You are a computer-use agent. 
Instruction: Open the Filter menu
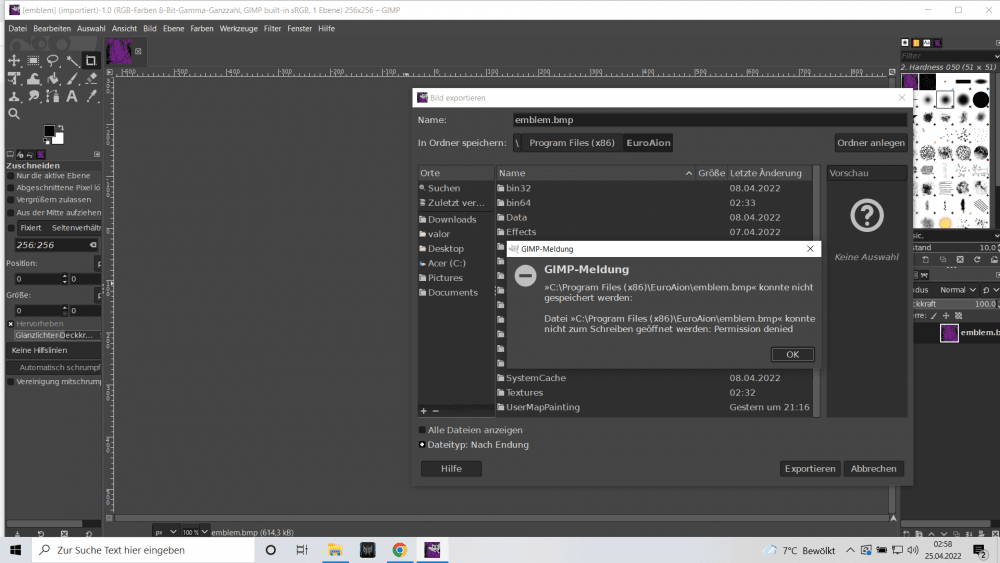point(272,29)
